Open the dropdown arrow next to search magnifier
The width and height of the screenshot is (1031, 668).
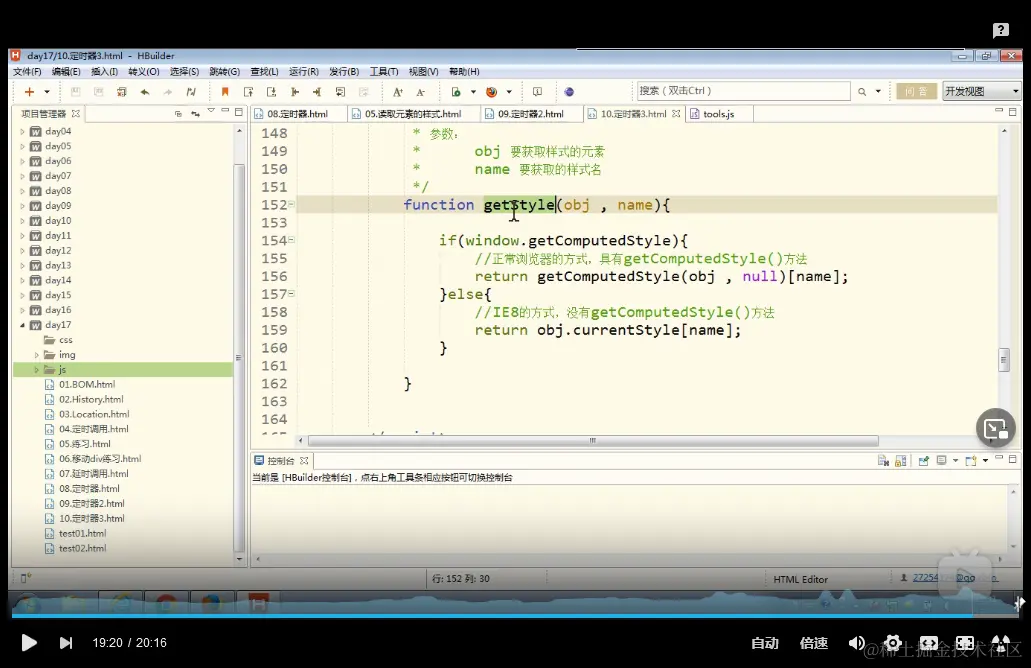coord(878,92)
